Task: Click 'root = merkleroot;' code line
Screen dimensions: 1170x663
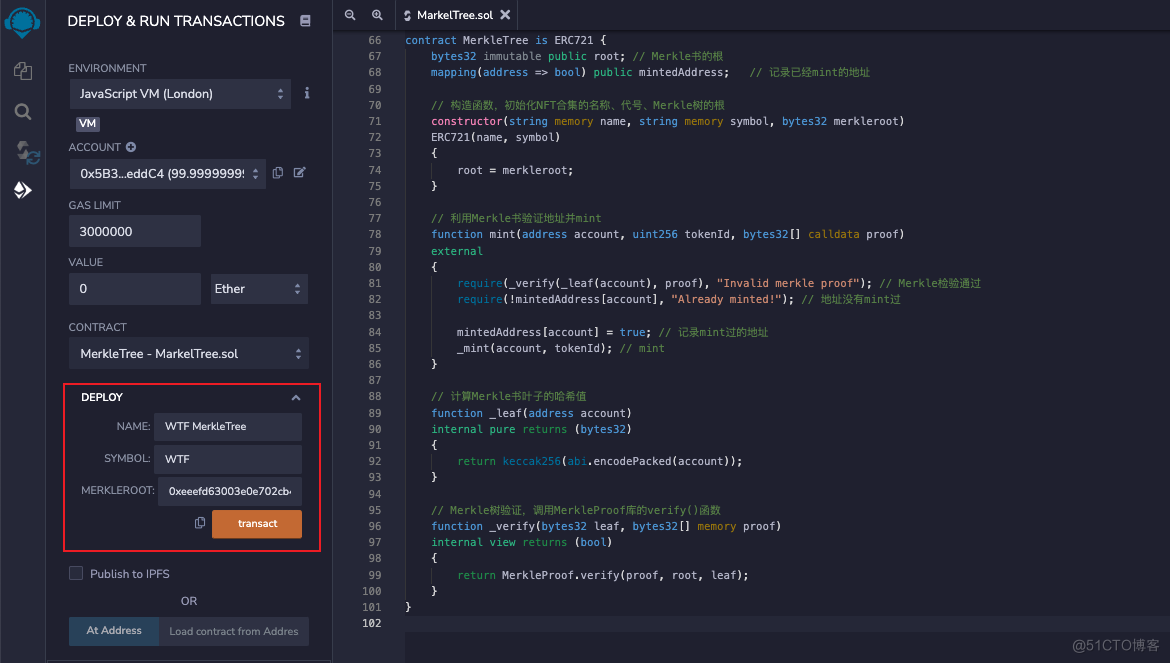Action: click(515, 170)
